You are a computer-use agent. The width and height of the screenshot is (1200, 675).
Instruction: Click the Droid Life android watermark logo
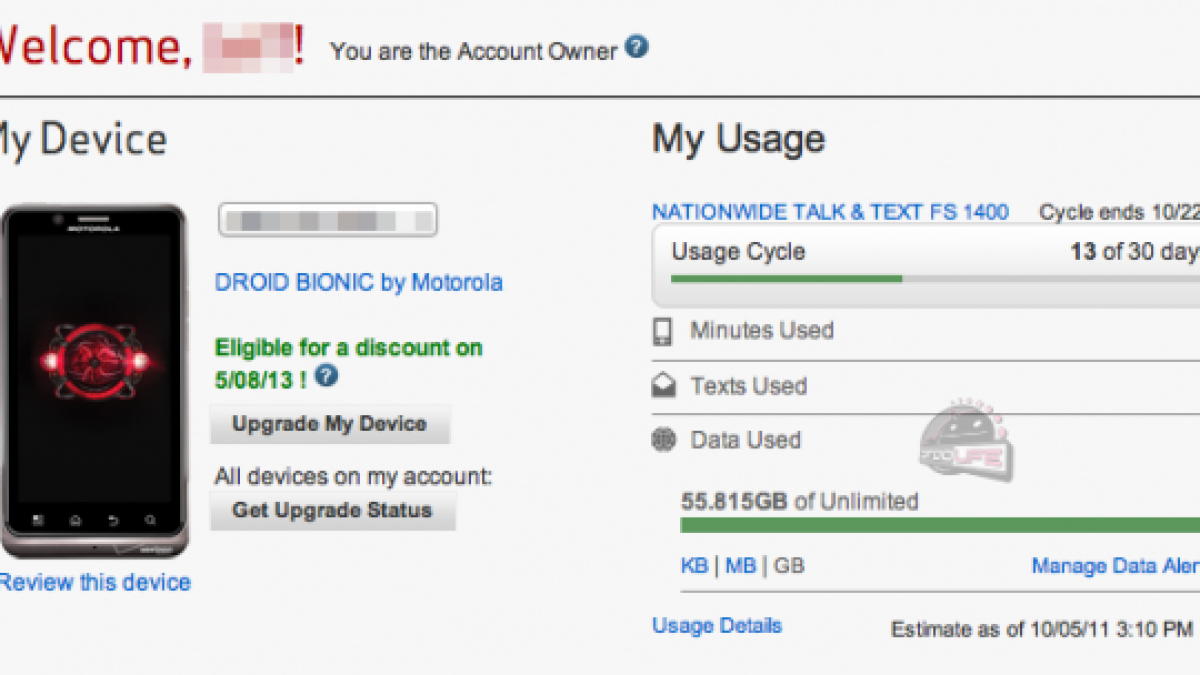(x=967, y=445)
